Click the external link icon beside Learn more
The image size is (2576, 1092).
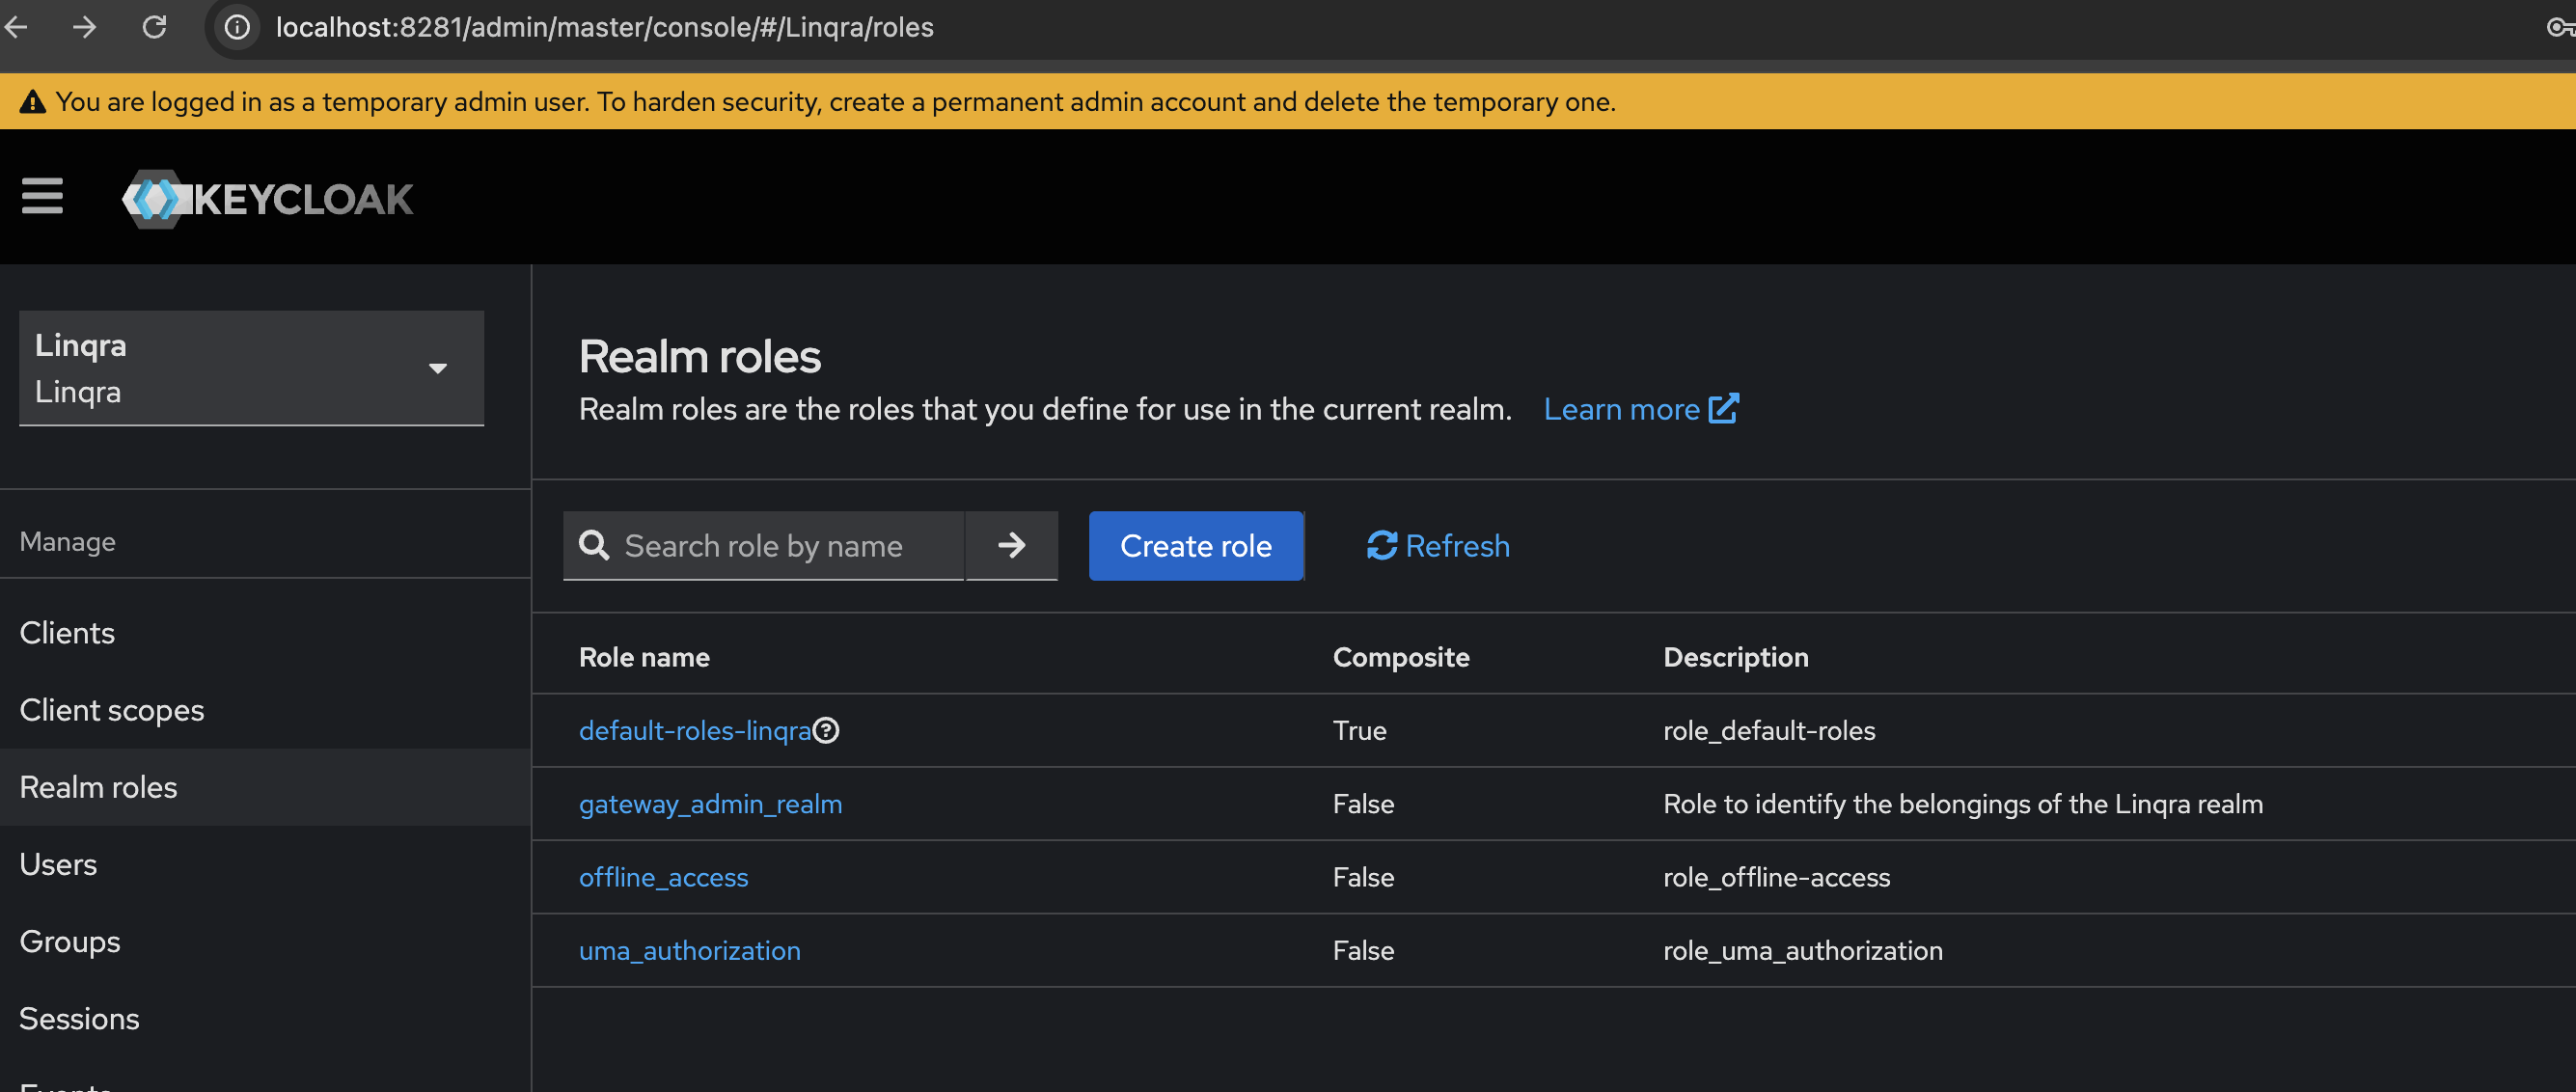tap(1724, 408)
